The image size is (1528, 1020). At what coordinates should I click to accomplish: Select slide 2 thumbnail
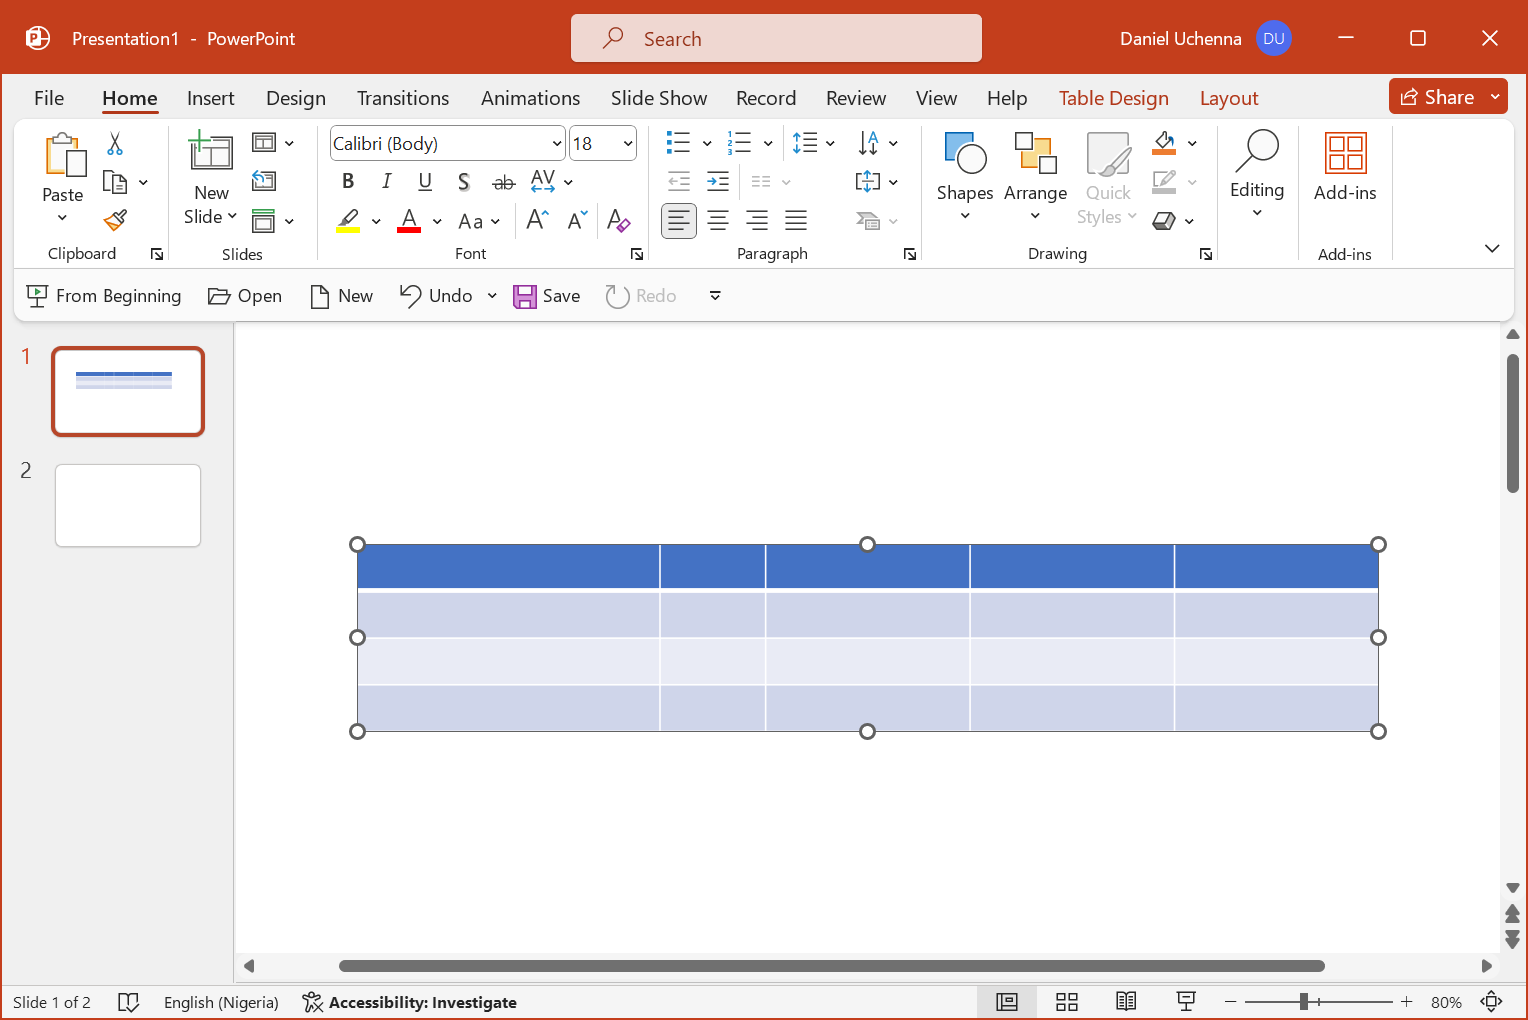127,505
